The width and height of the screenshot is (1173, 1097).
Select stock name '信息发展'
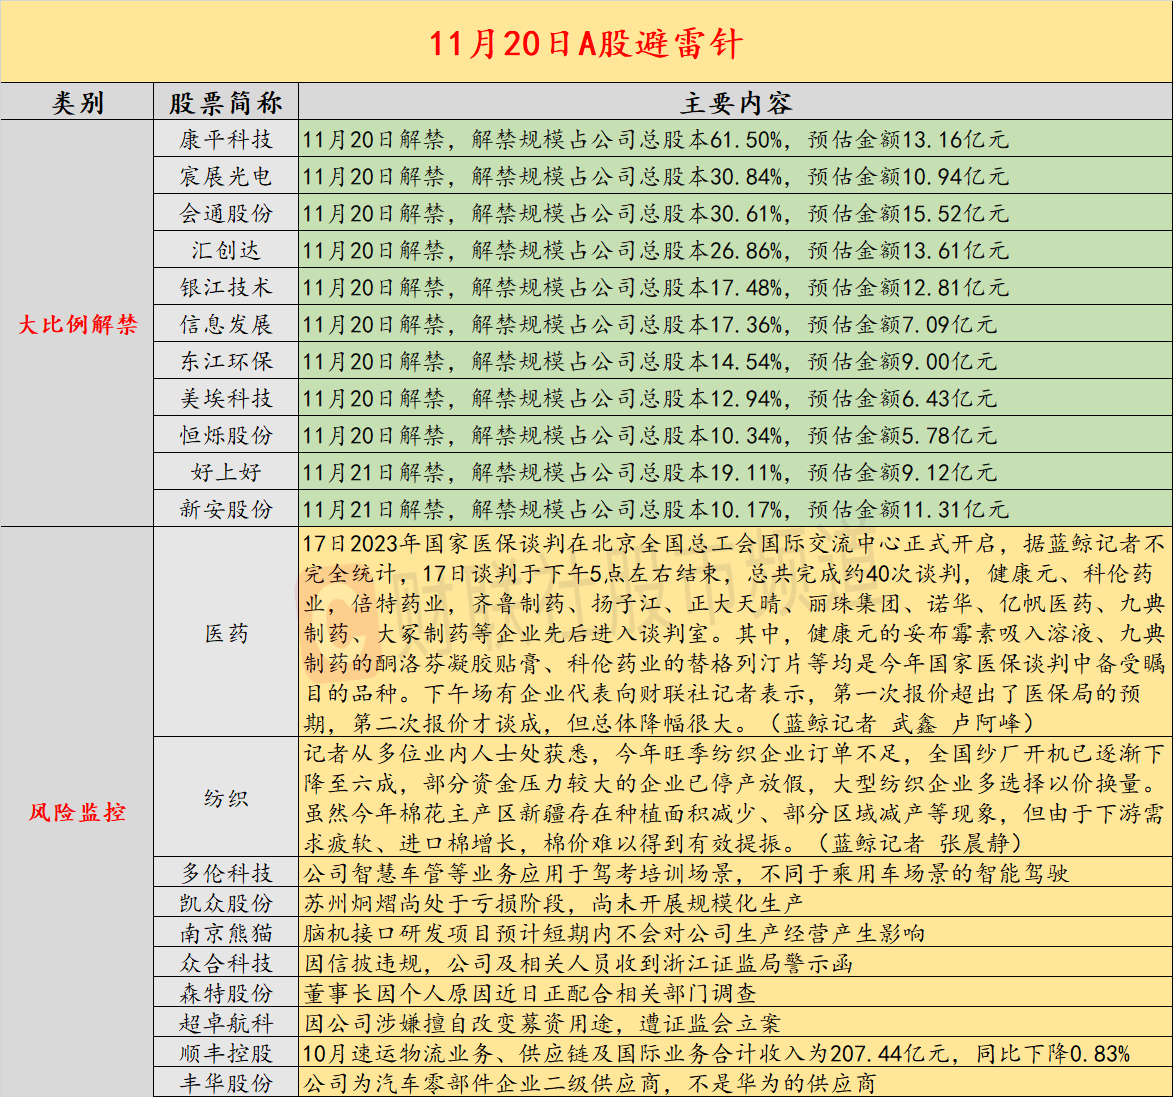[226, 324]
